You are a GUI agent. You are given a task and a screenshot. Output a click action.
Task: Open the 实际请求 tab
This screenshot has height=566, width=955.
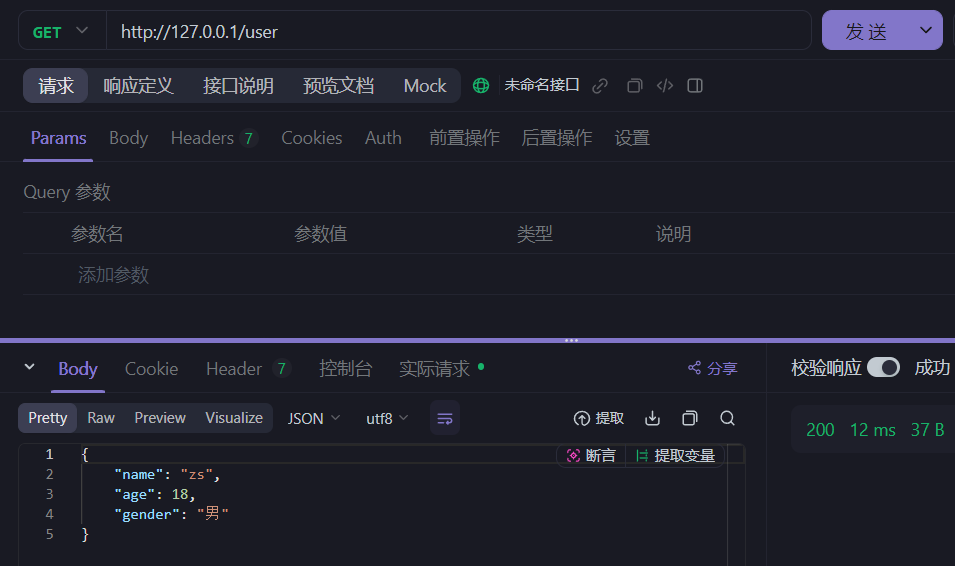coord(441,369)
